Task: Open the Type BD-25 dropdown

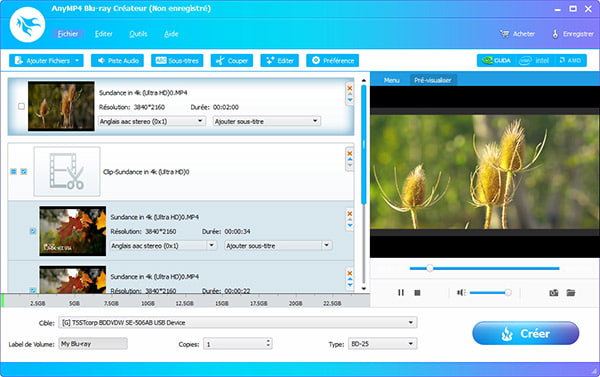Action: [x=383, y=344]
